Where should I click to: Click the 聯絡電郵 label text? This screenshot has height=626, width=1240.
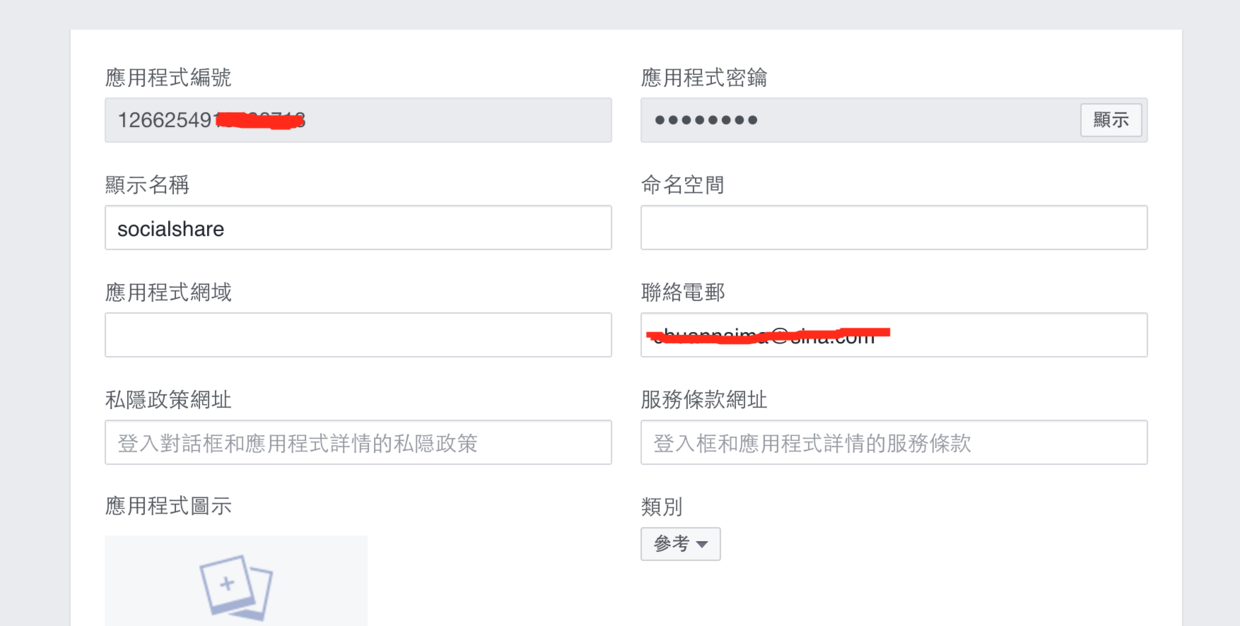[683, 292]
